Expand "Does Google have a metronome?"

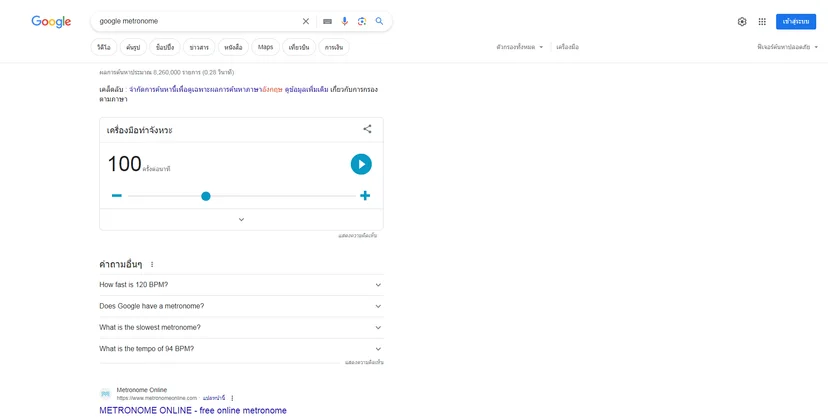tap(241, 306)
